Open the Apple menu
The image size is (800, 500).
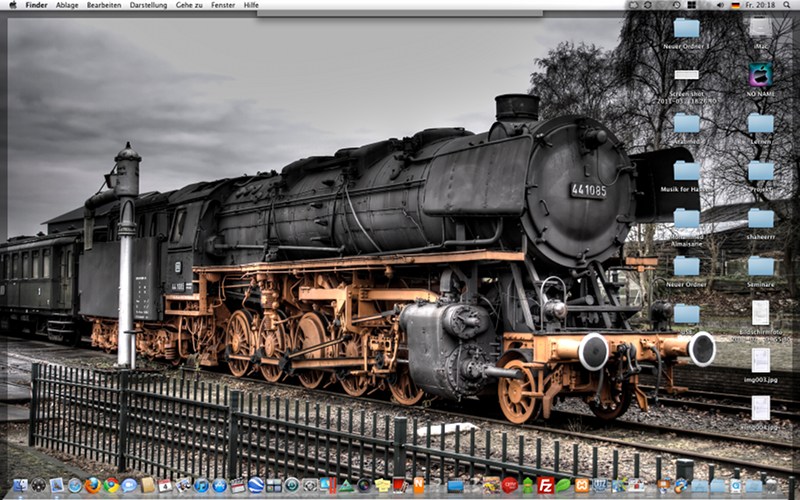[x=12, y=5]
